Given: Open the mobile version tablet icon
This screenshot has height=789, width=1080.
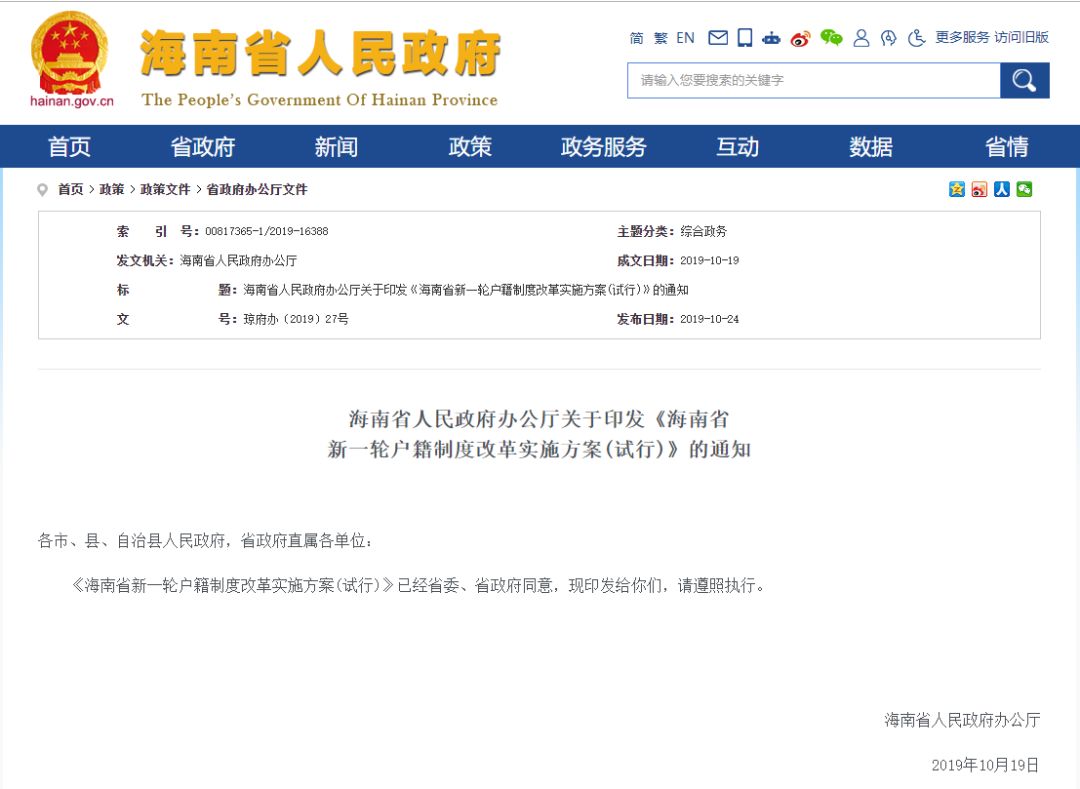Looking at the screenshot, I should coord(745,38).
